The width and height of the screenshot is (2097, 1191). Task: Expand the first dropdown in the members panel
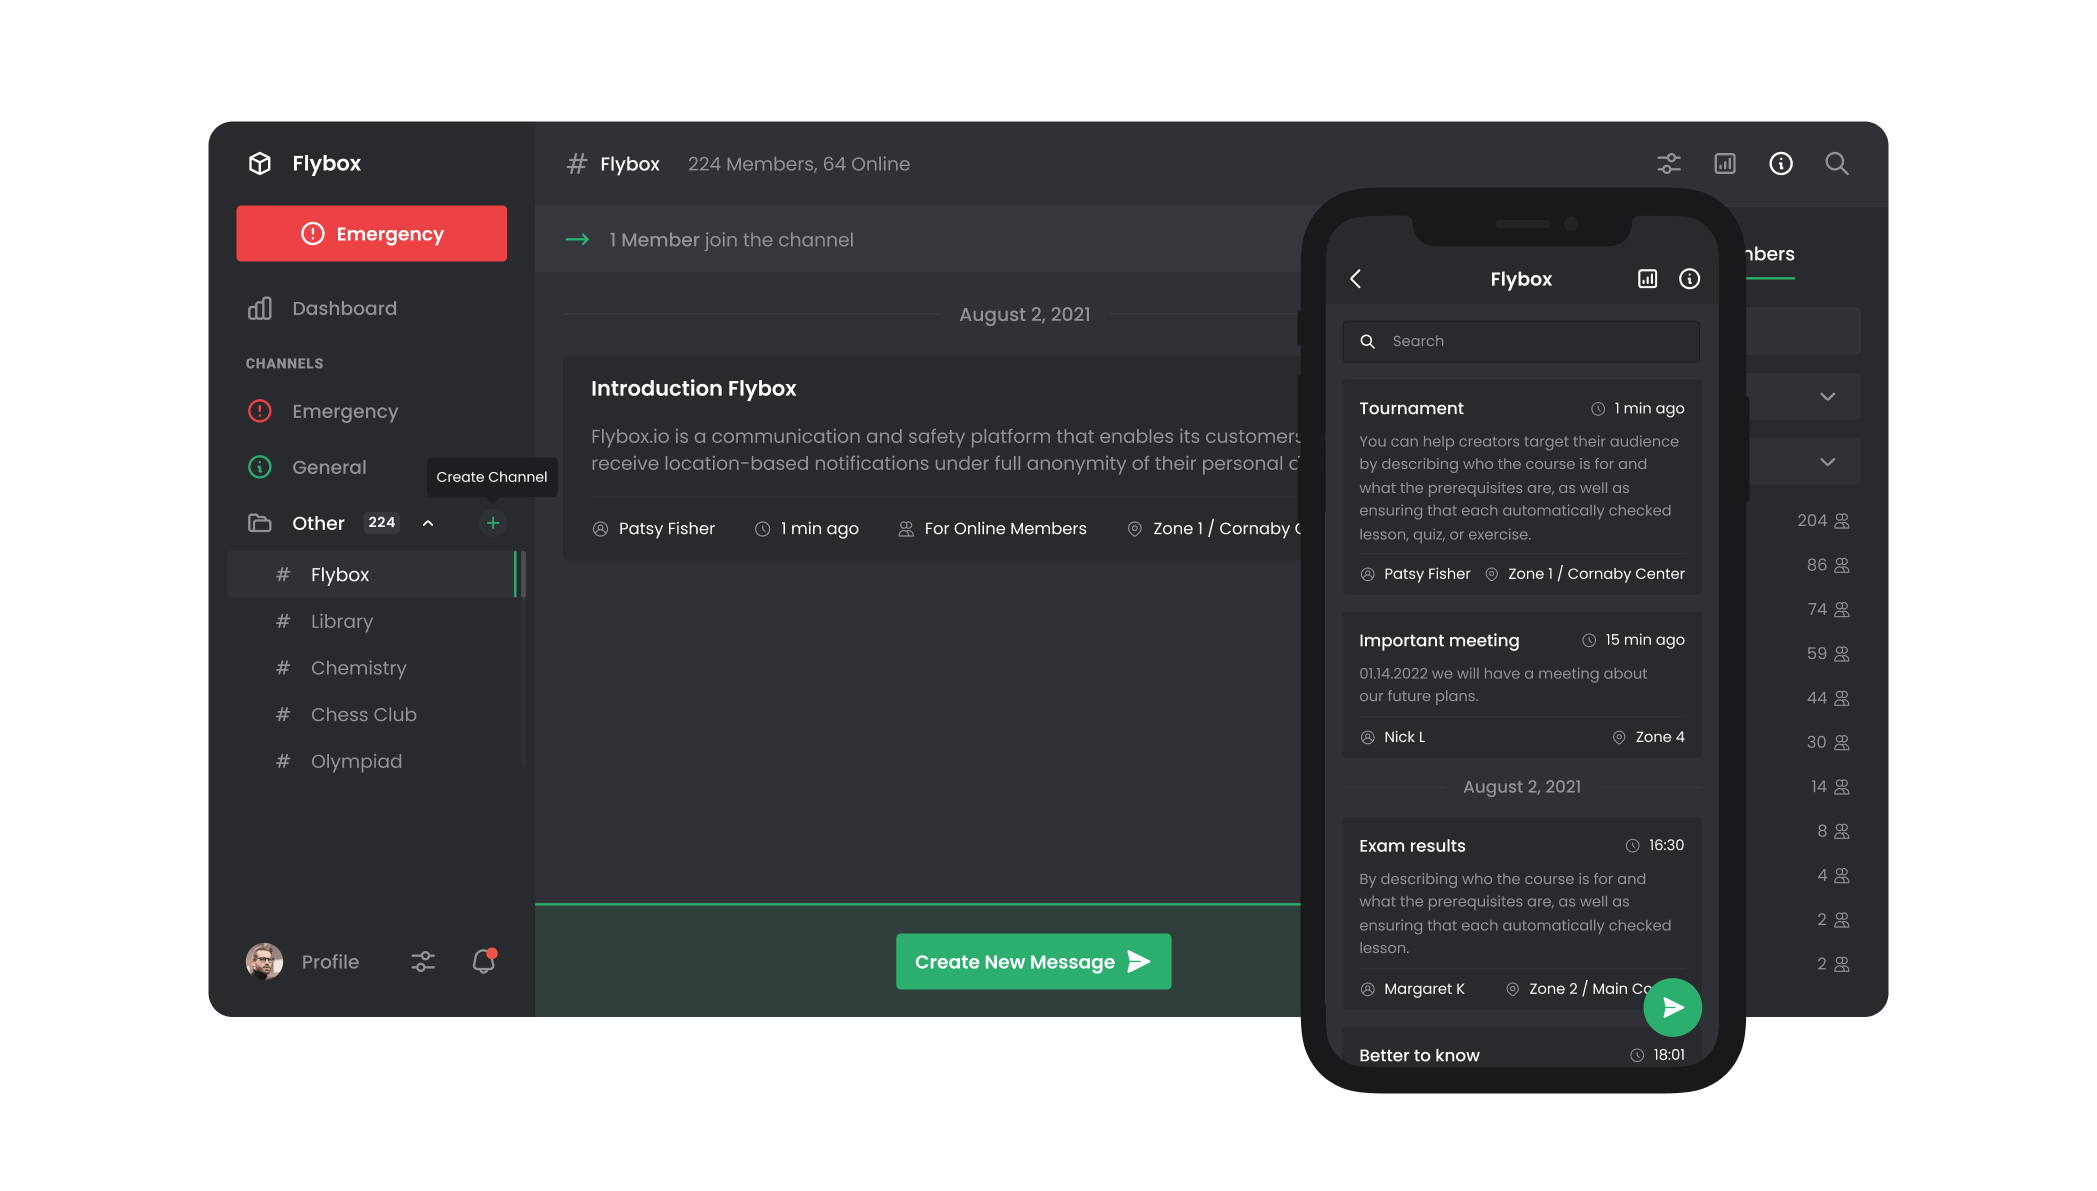point(1827,396)
